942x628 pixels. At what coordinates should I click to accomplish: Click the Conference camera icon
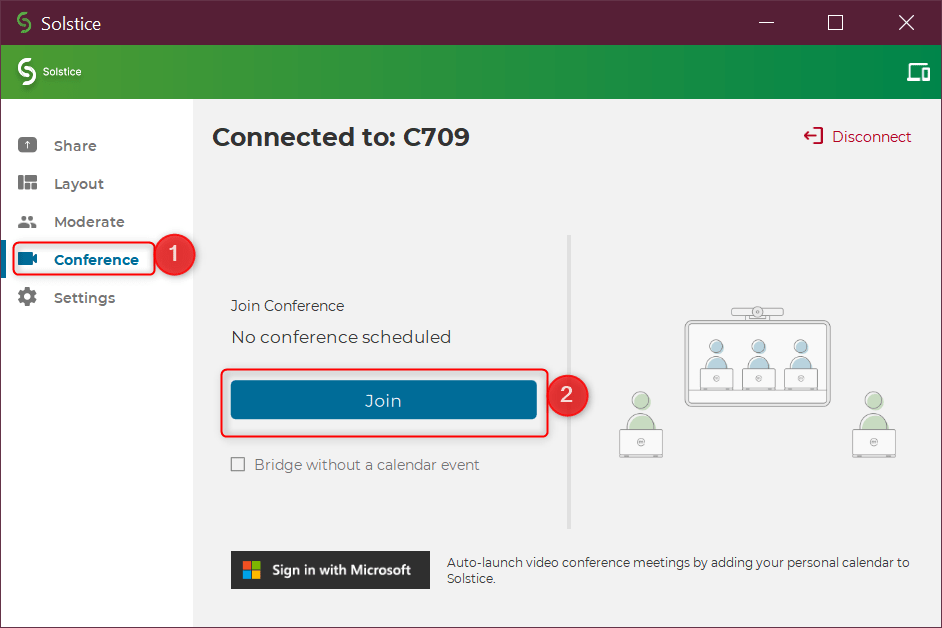(x=28, y=259)
